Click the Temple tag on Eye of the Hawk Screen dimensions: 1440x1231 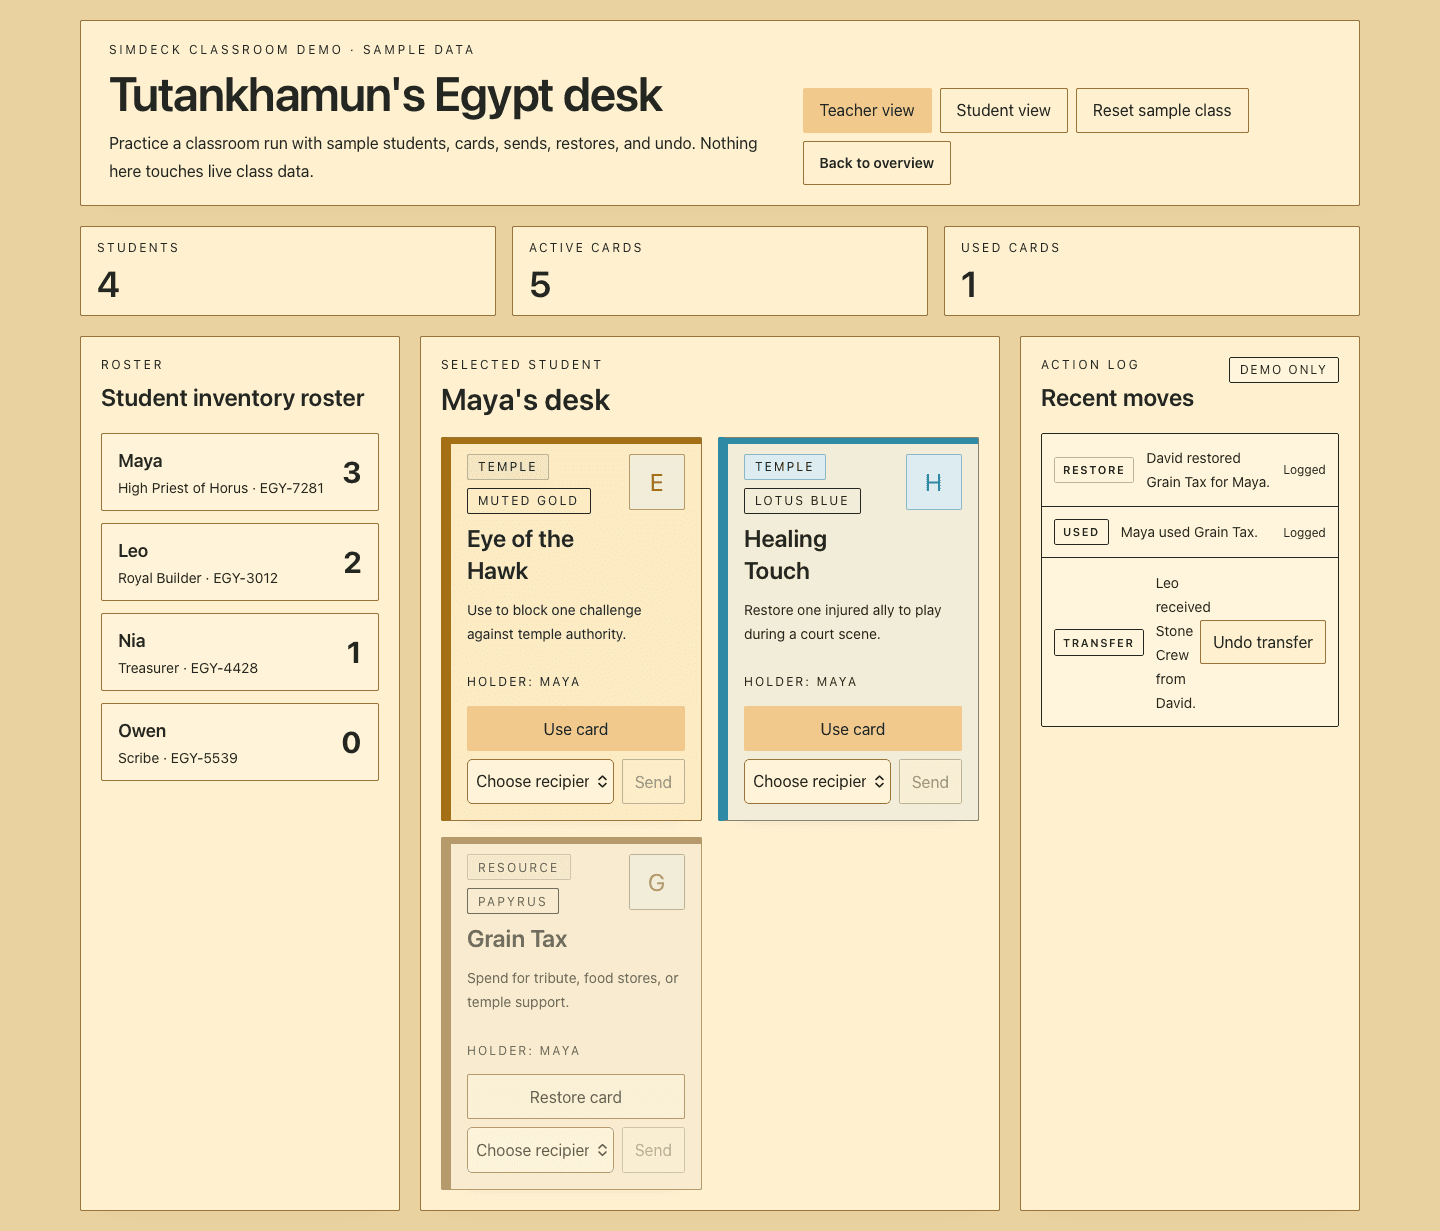[x=508, y=467]
